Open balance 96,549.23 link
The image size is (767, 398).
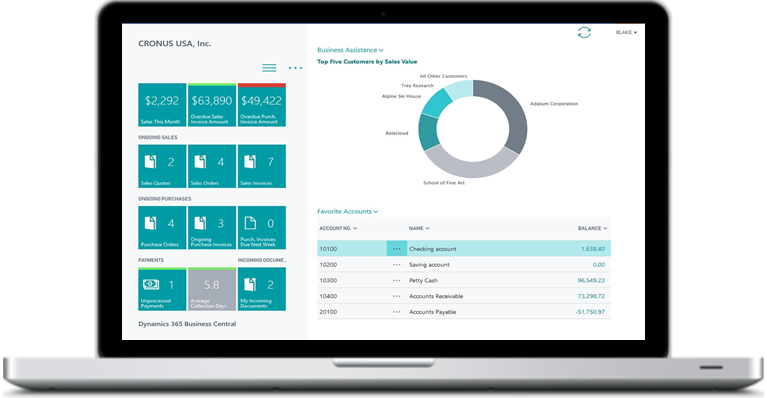(591, 280)
